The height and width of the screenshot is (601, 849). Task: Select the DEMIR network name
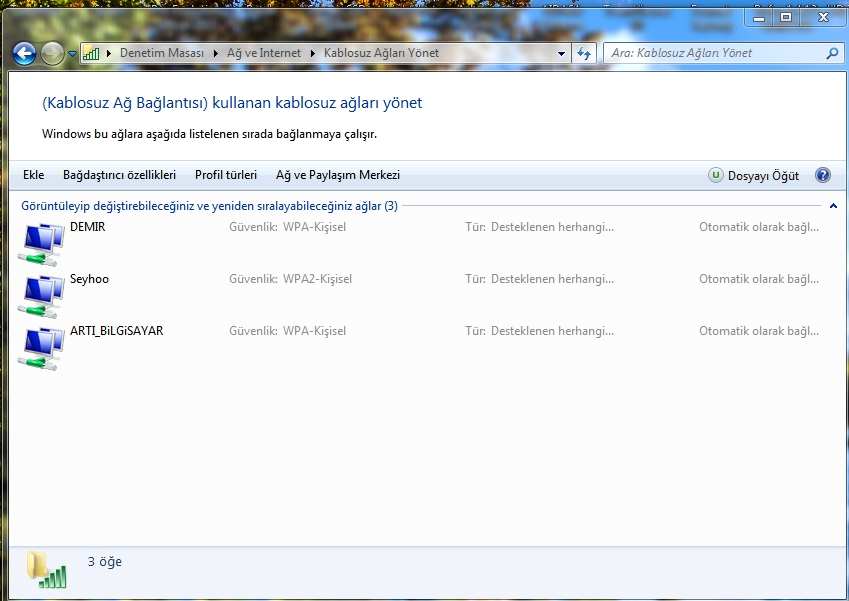[88, 227]
